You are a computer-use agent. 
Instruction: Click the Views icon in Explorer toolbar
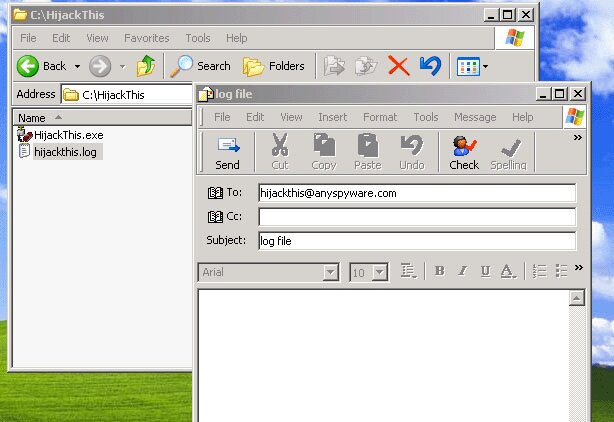pos(468,67)
